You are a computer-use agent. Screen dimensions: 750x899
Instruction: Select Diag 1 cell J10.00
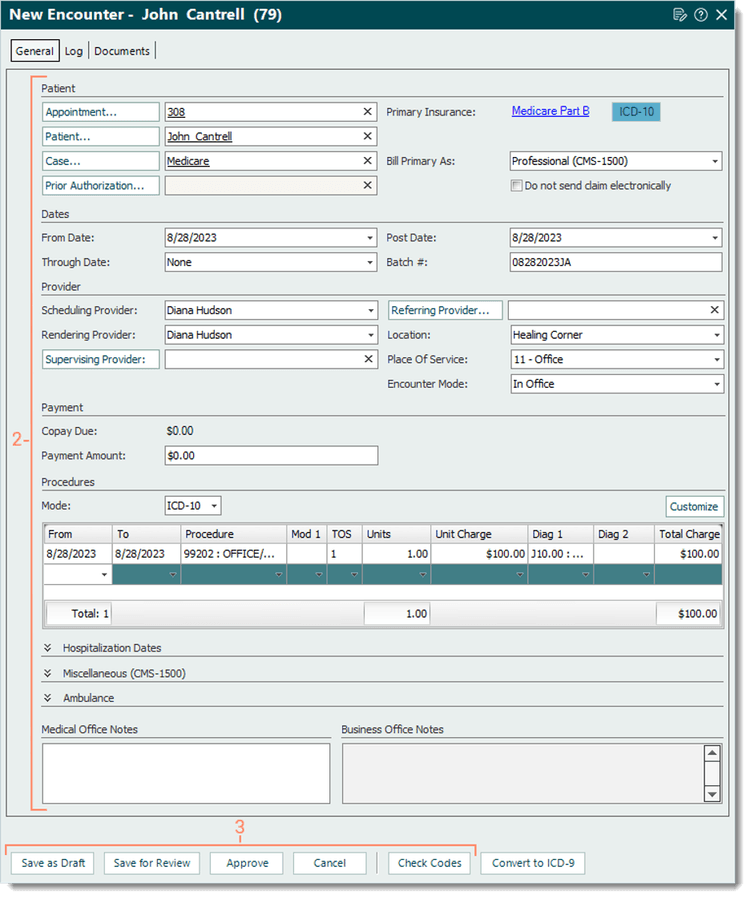click(560, 554)
